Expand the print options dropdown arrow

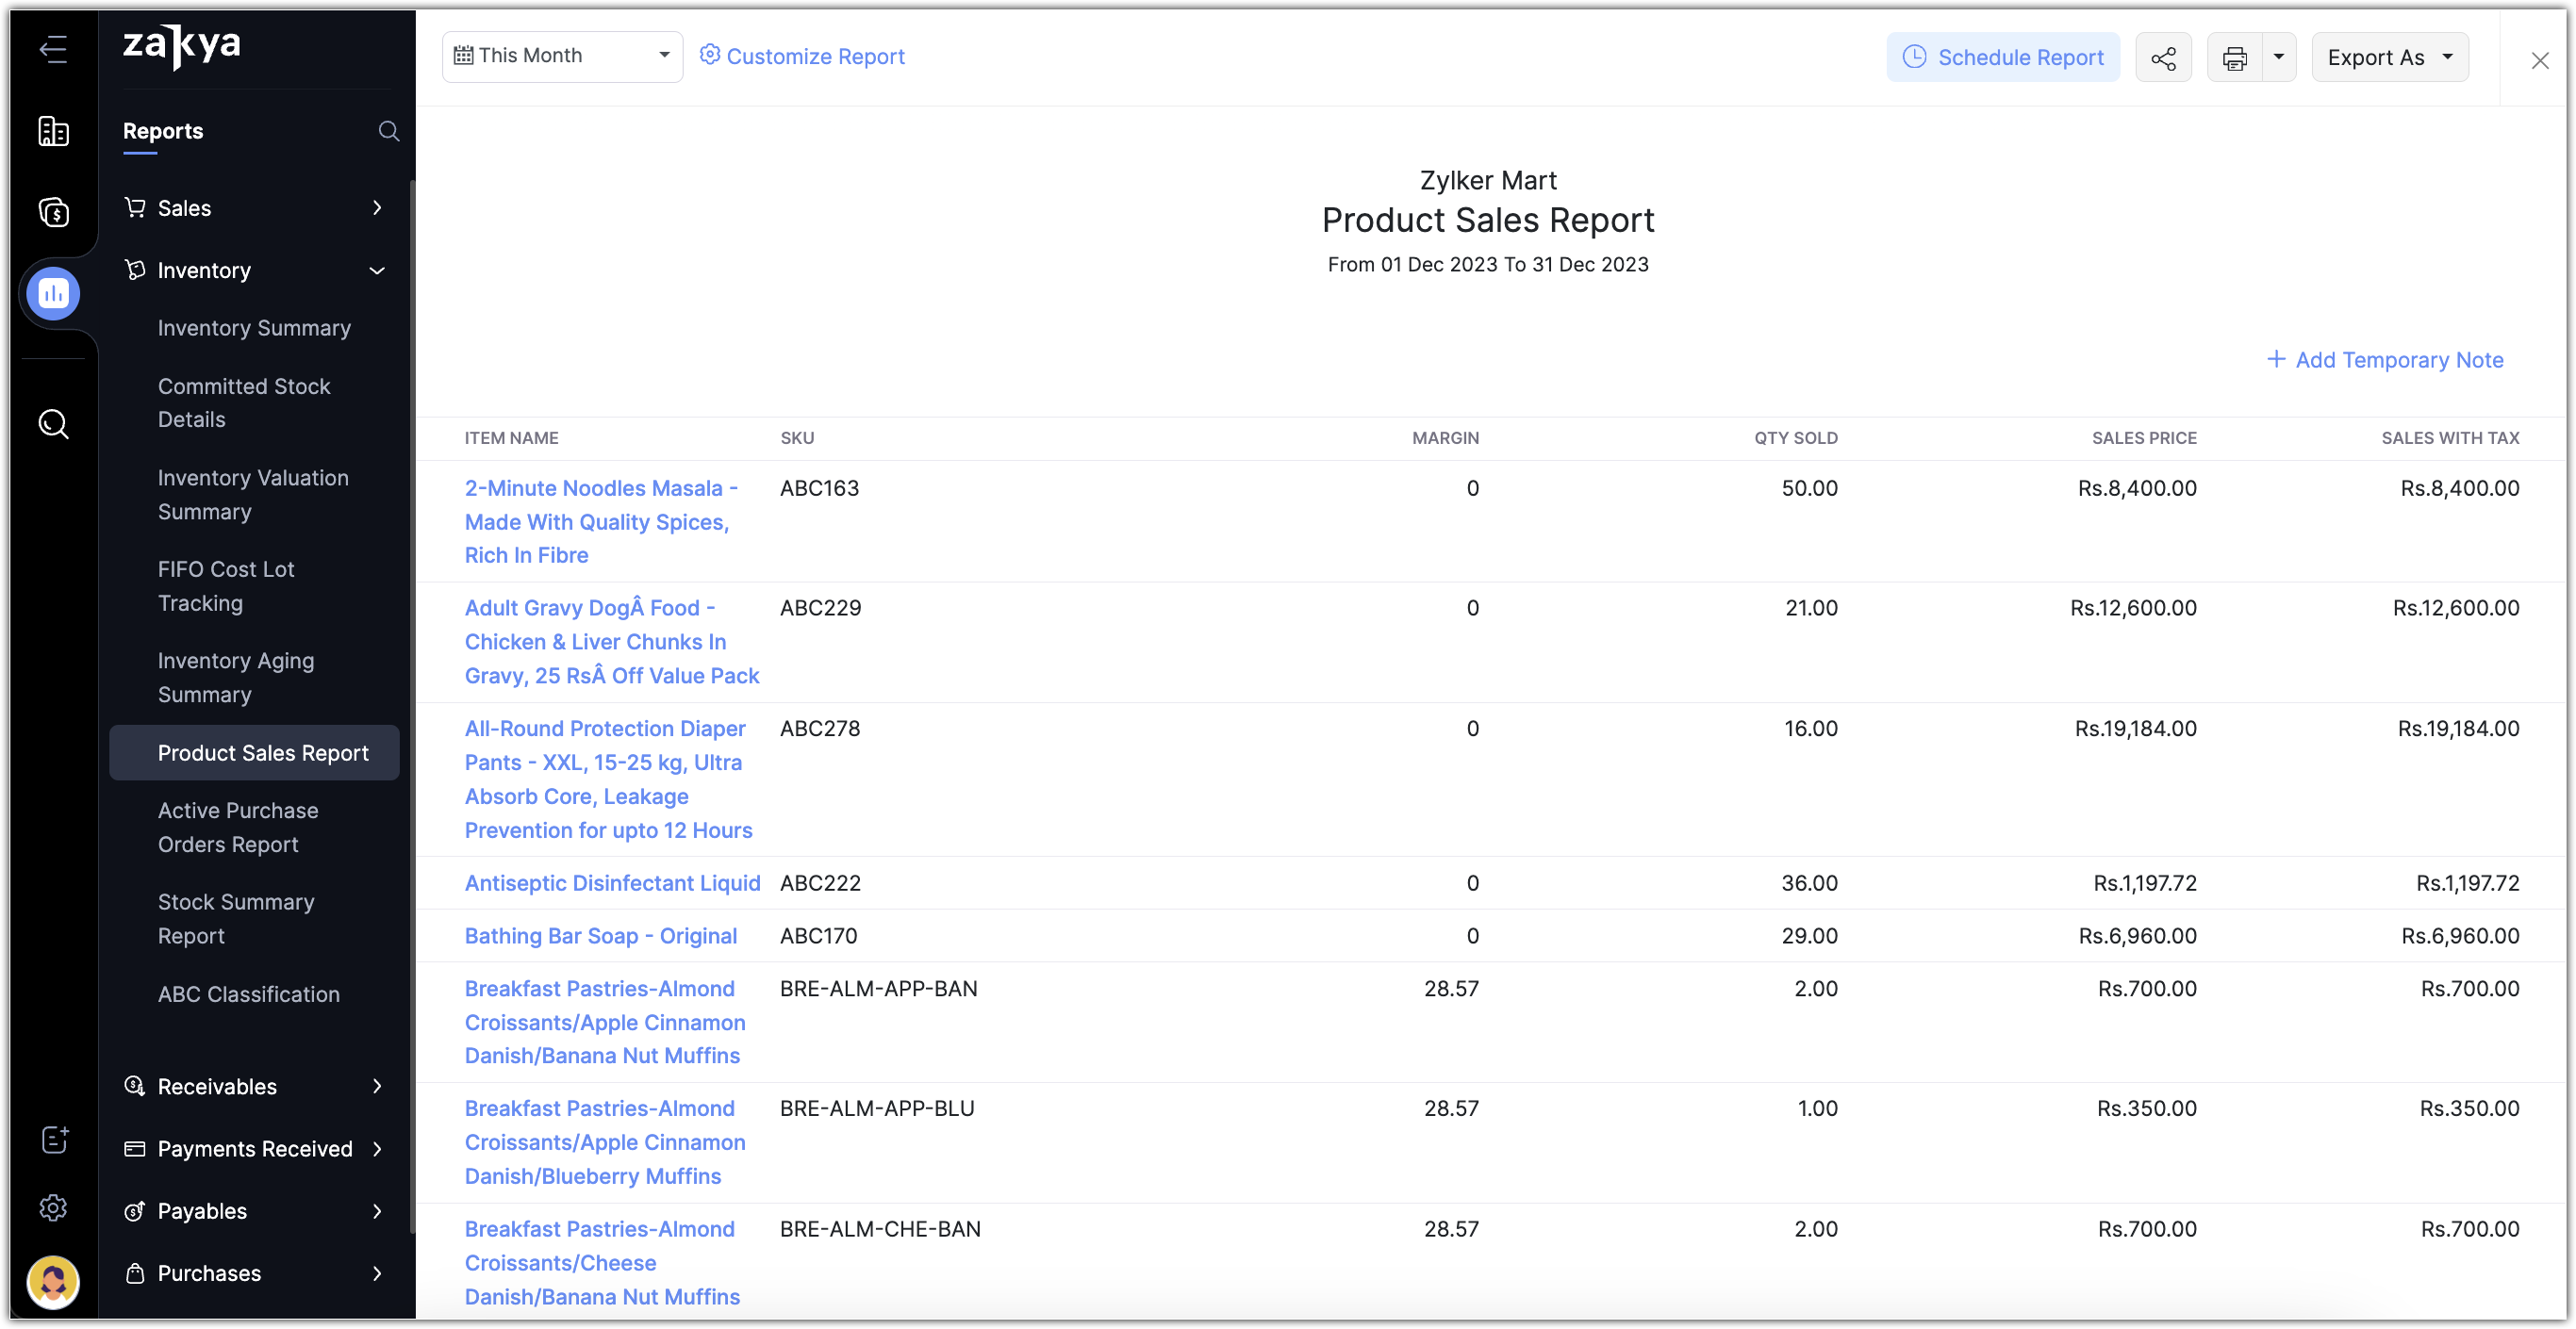coord(2279,56)
